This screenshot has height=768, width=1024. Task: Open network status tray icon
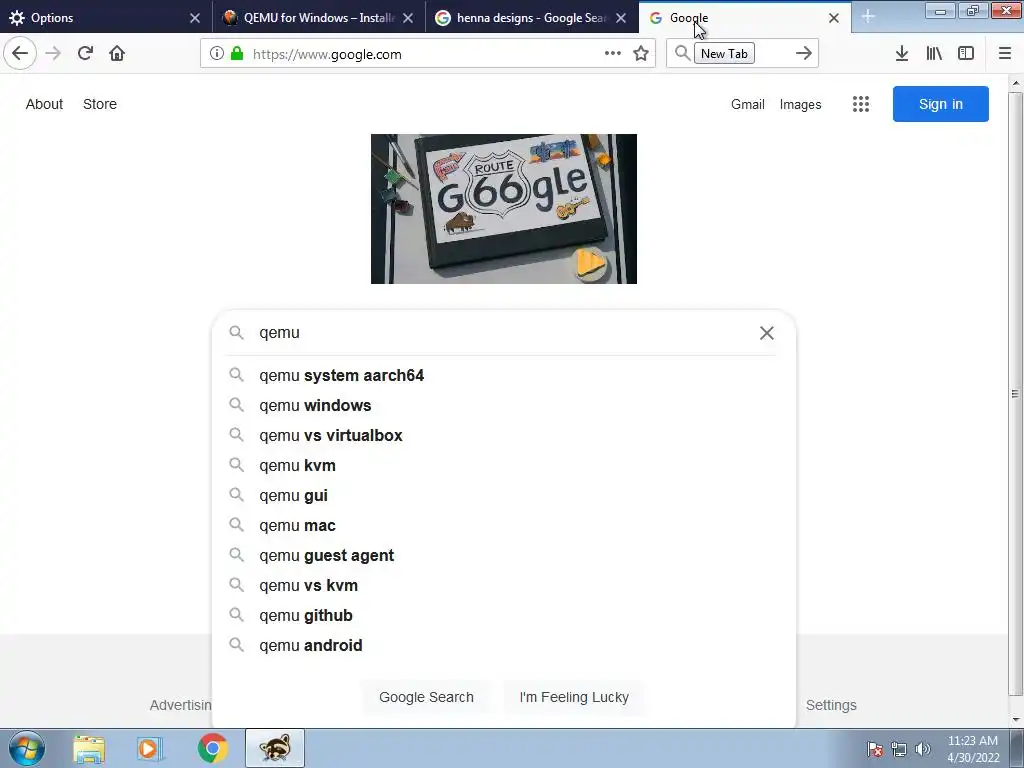[899, 749]
